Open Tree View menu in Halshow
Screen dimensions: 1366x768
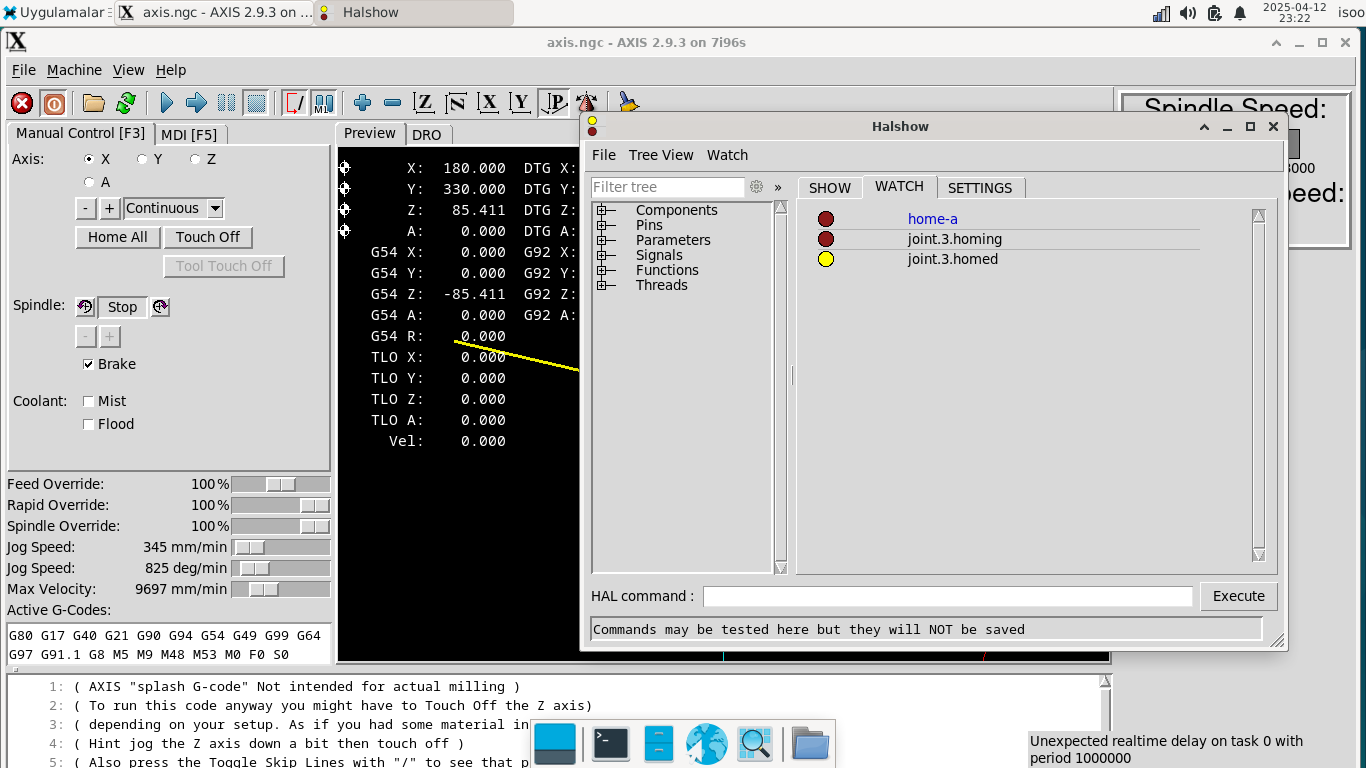pyautogui.click(x=661, y=155)
